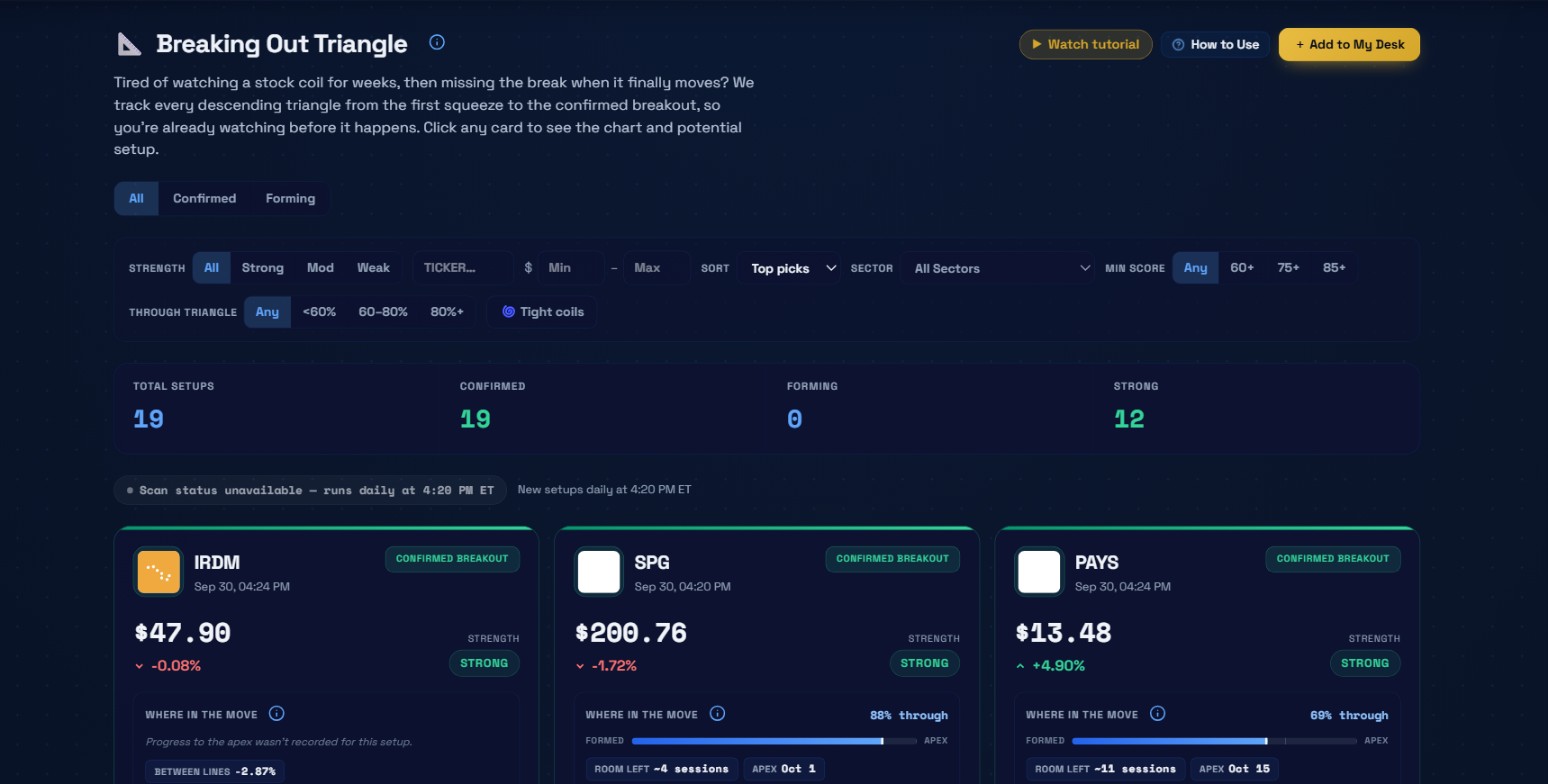Switch to the Forming tab
The image size is (1548, 784).
tap(290, 198)
